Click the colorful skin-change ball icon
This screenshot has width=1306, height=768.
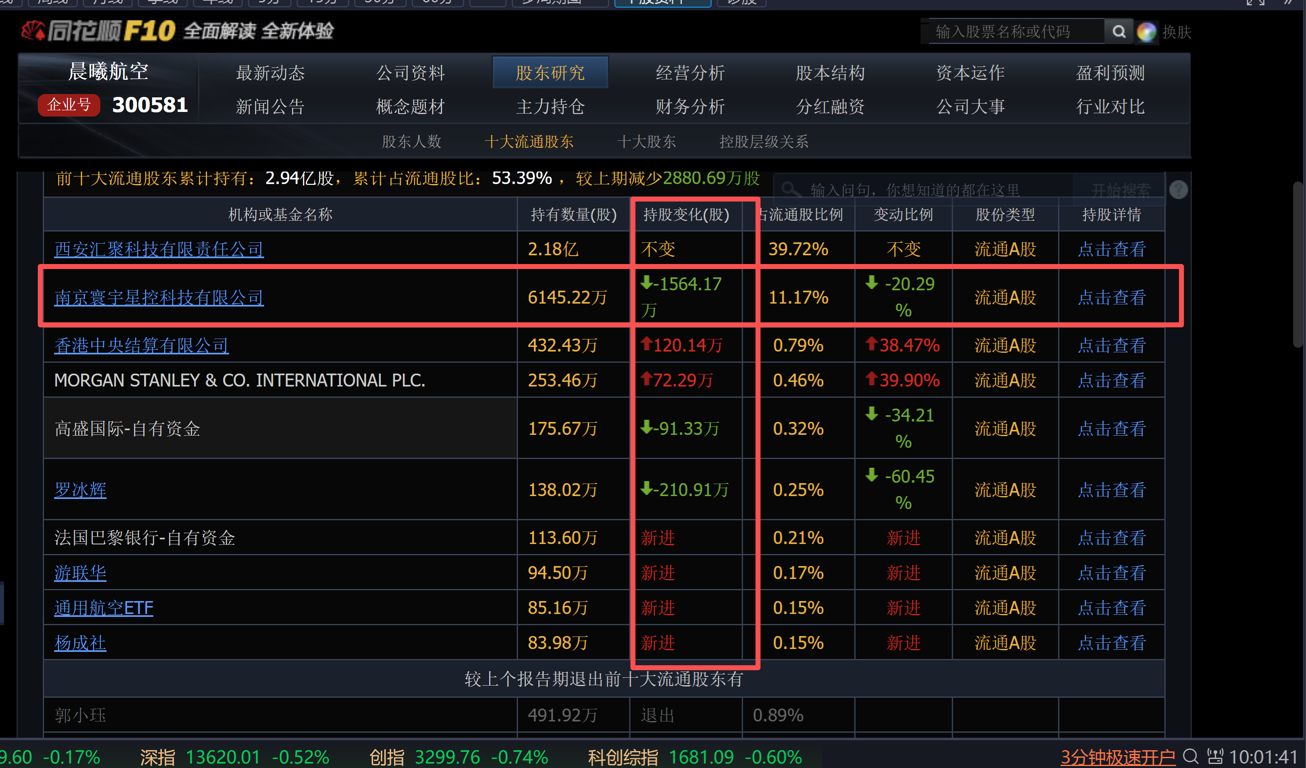pyautogui.click(x=1147, y=32)
